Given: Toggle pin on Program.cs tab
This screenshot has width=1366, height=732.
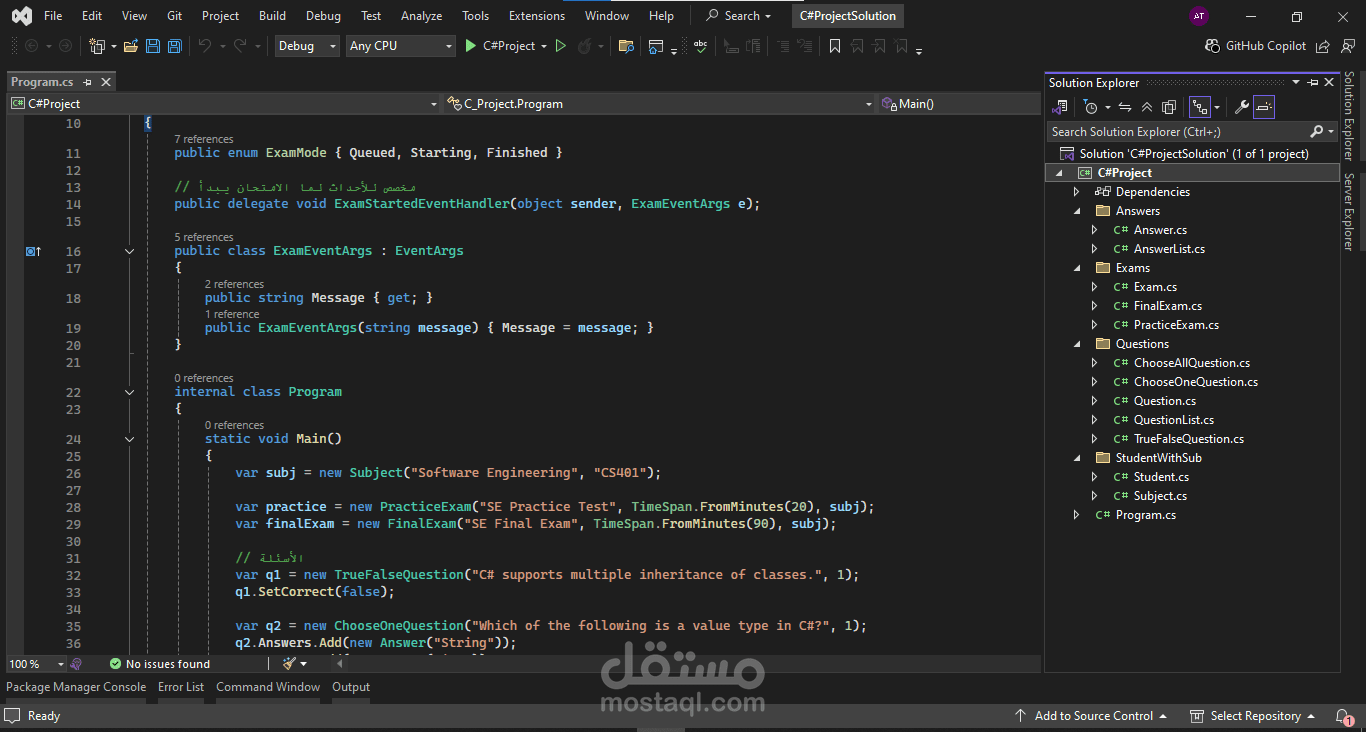Looking at the screenshot, I should 88,83.
